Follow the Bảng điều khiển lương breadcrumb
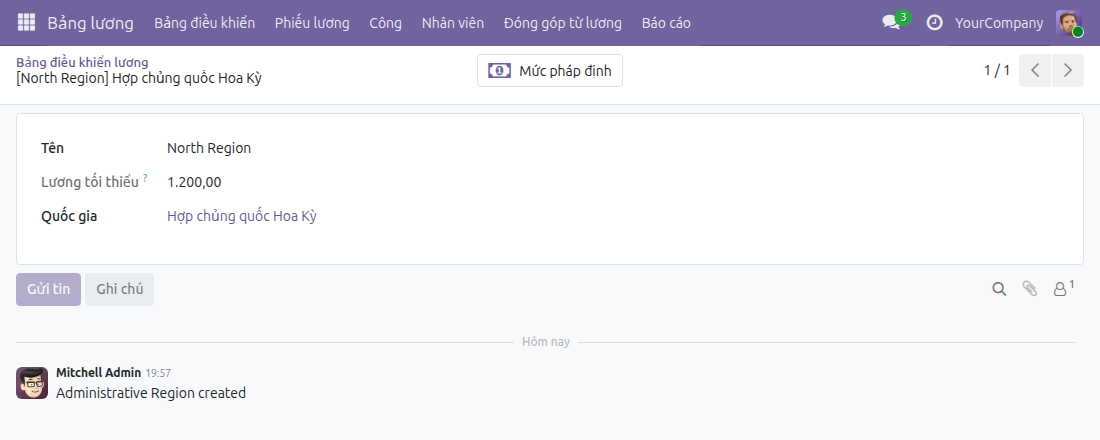This screenshot has width=1100, height=440. (x=82, y=62)
